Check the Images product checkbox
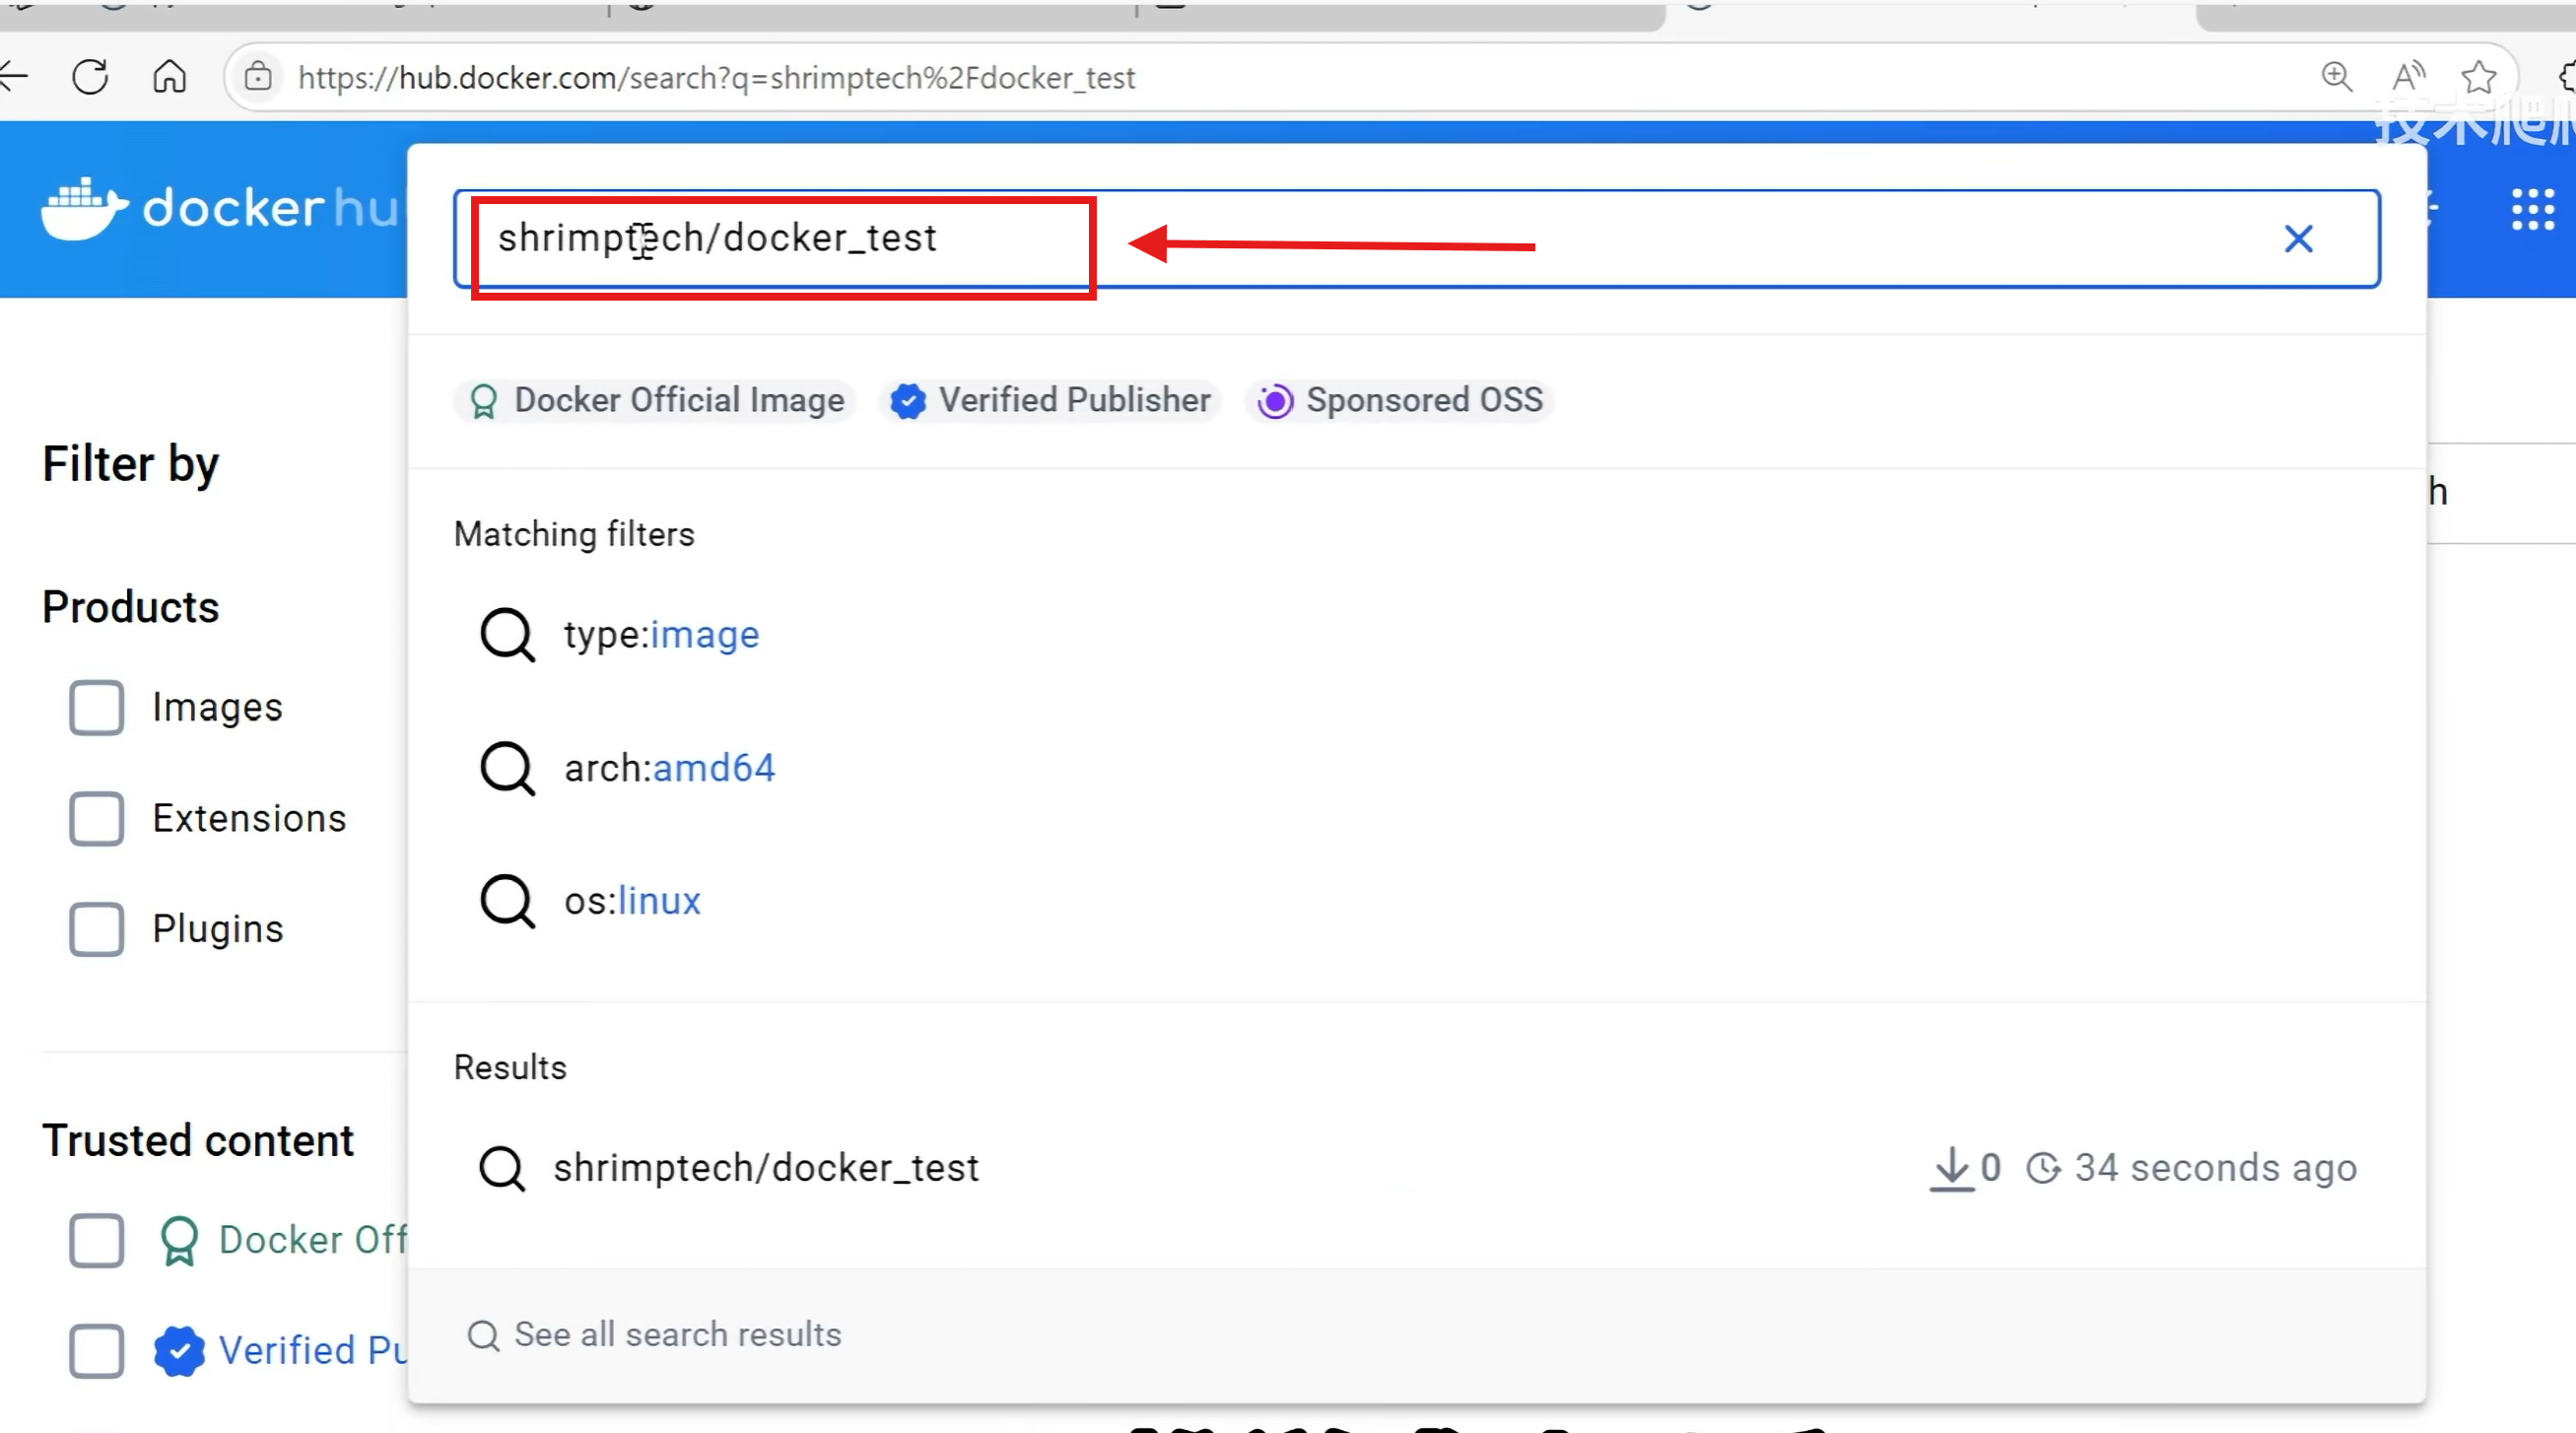 97,708
